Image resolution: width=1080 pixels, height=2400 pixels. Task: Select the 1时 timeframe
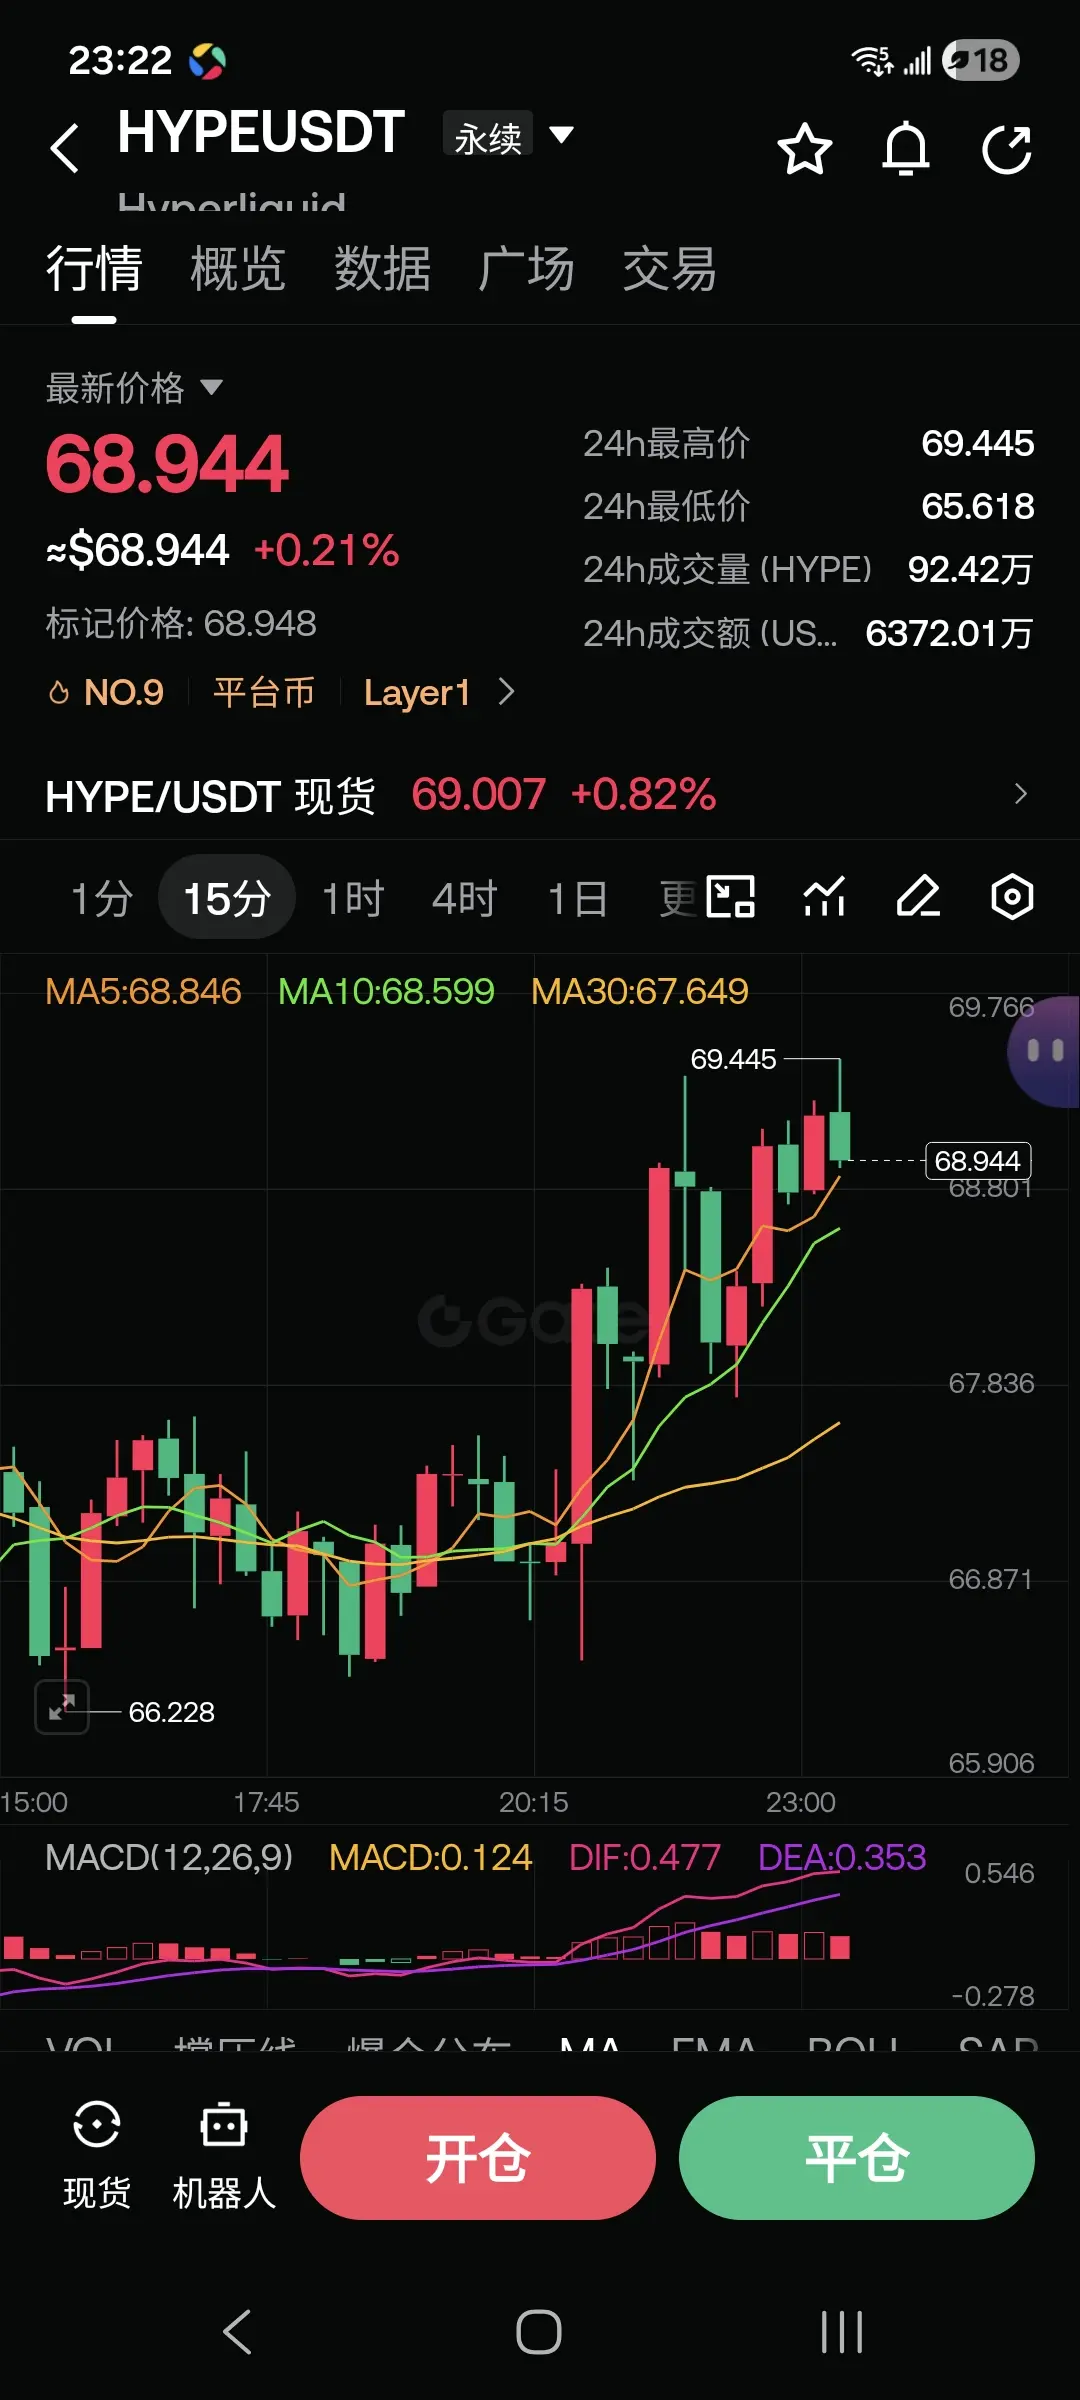click(x=353, y=898)
